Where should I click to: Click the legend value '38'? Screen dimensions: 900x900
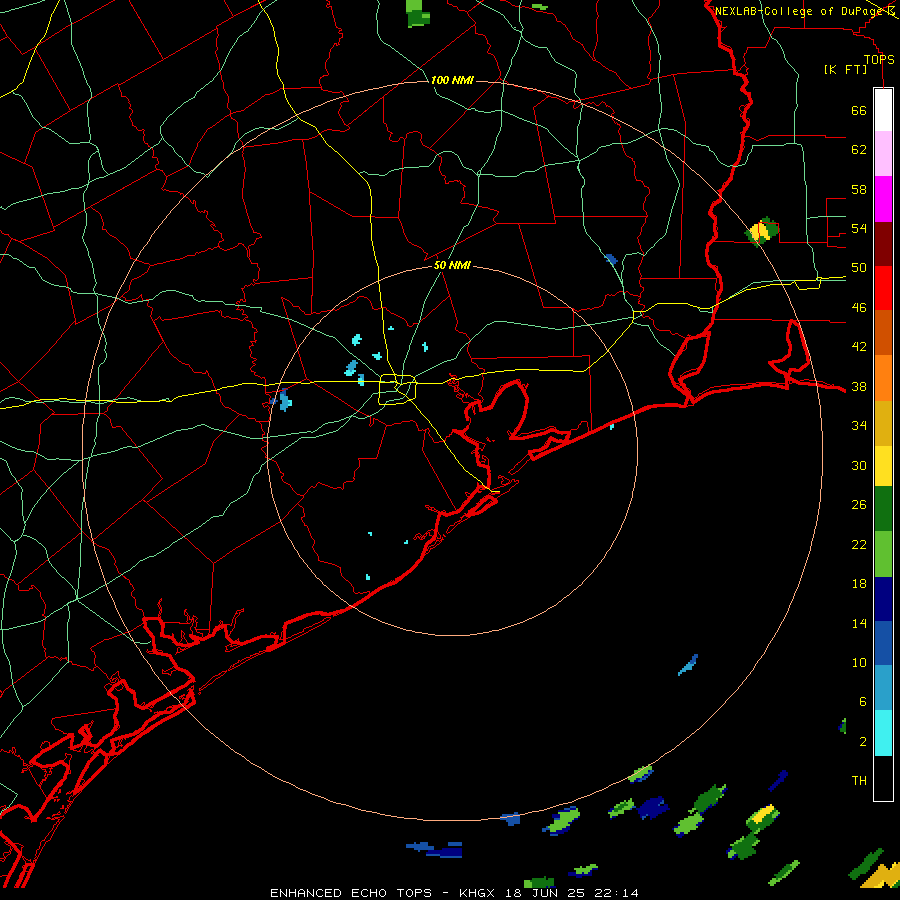859,386
